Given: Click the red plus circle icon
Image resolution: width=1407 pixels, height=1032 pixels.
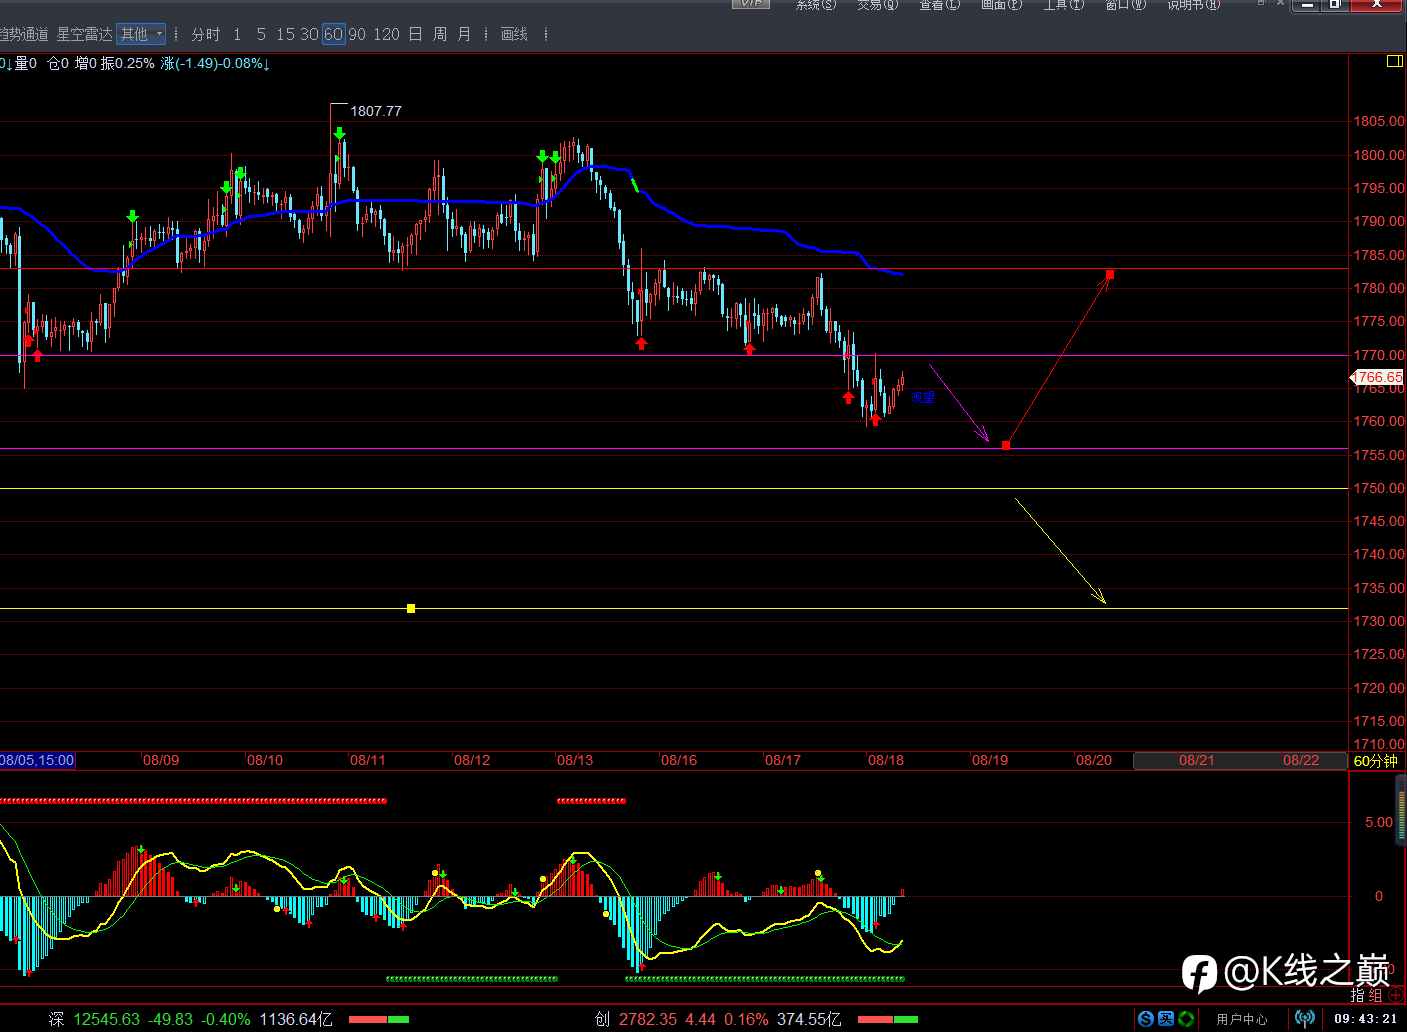Looking at the screenshot, I should [1396, 995].
